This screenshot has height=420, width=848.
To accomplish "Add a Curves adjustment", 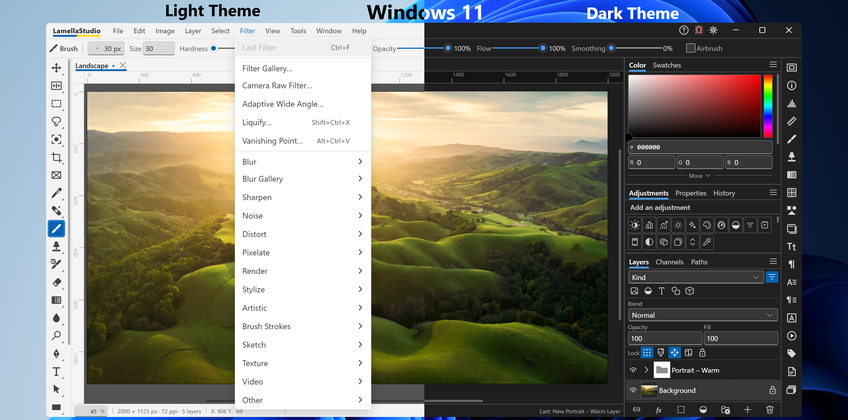I will click(664, 225).
